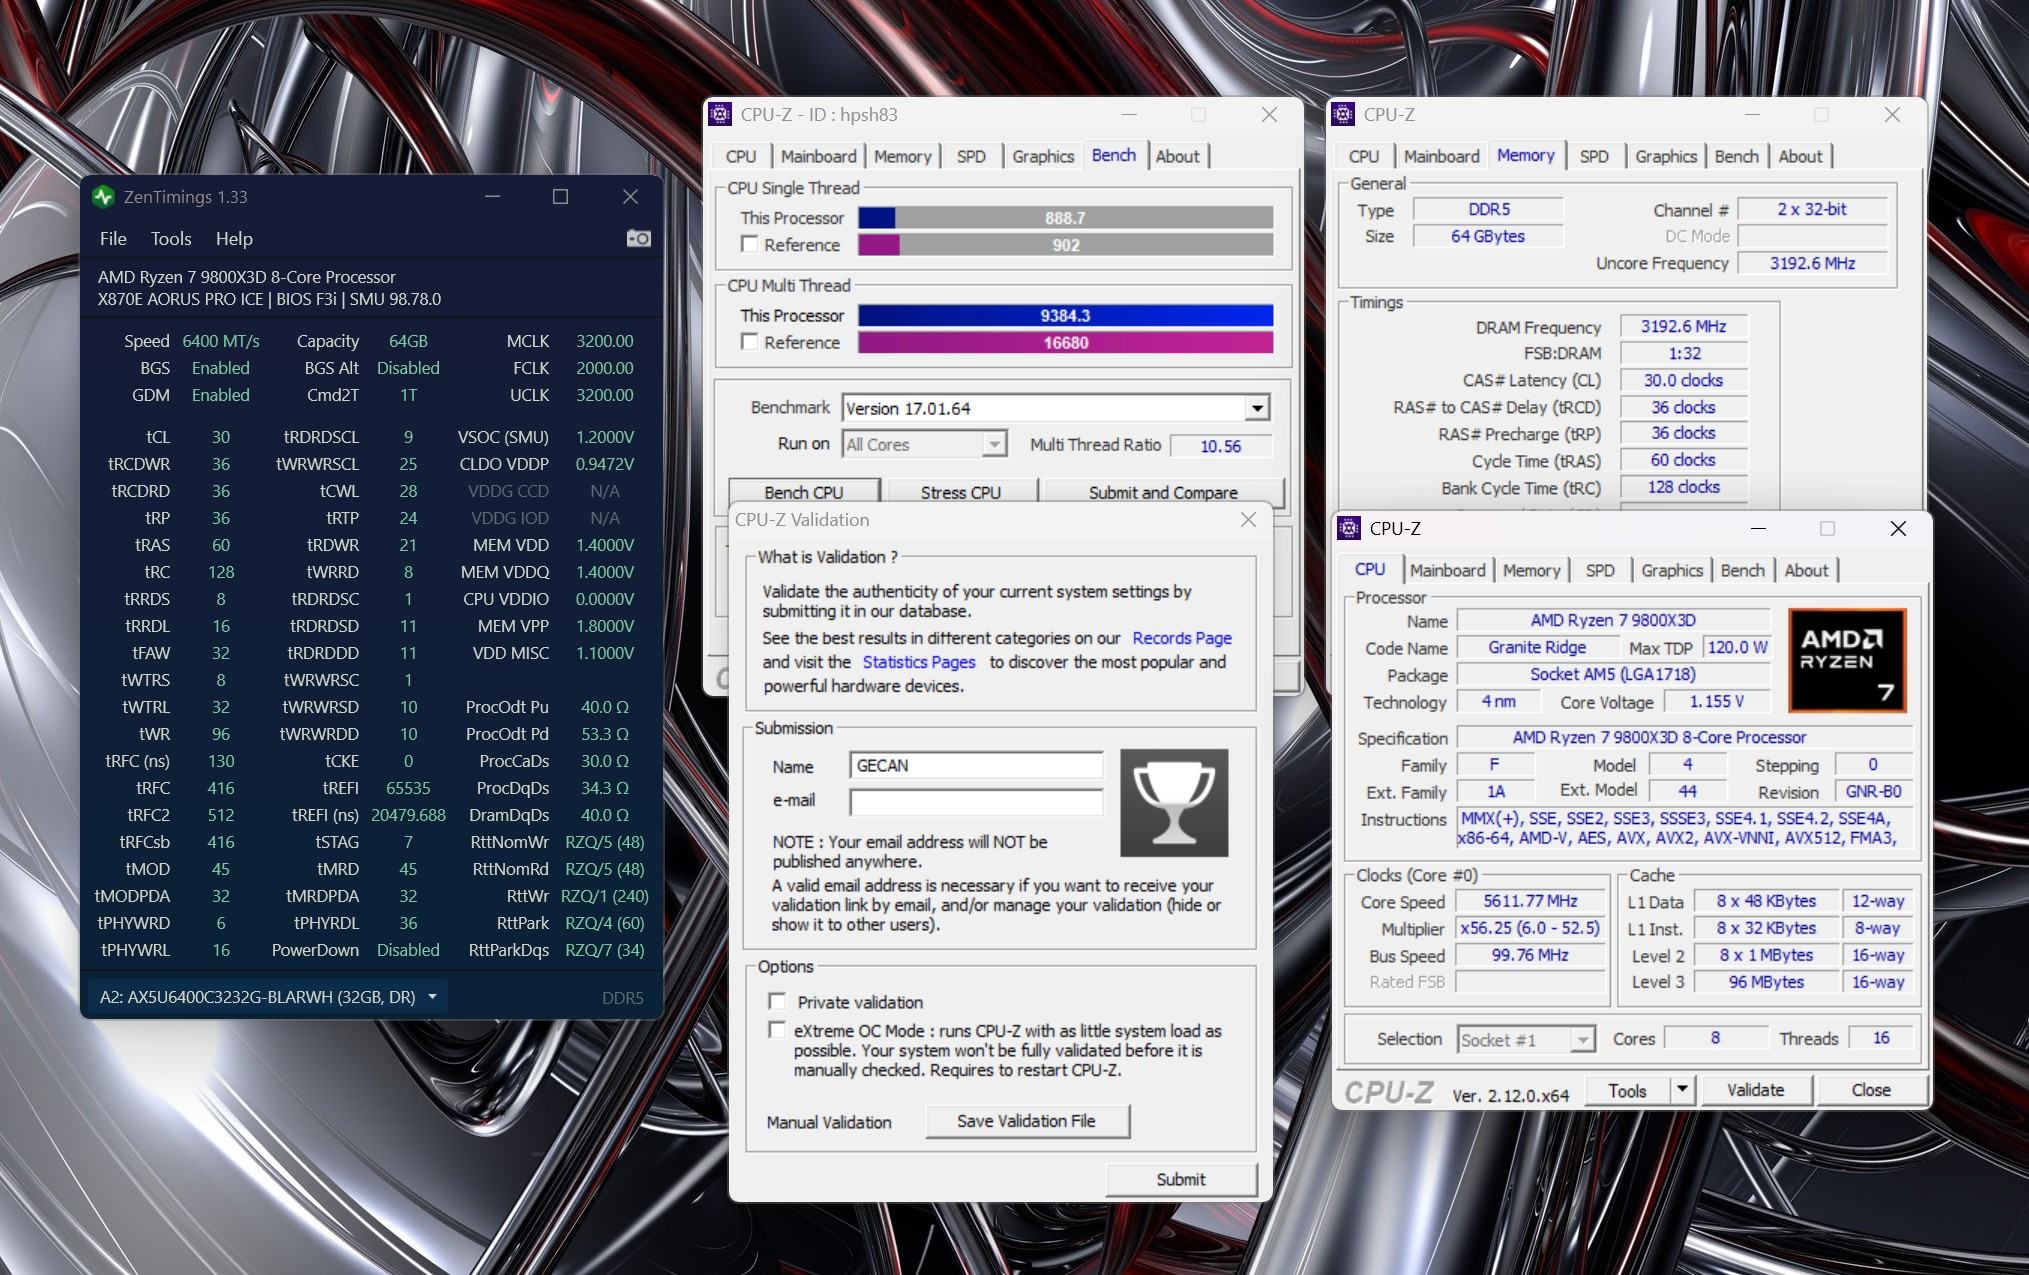Click the CPU-Z icon in the Memory window title
Screen dimensions: 2029x1275
1344,115
